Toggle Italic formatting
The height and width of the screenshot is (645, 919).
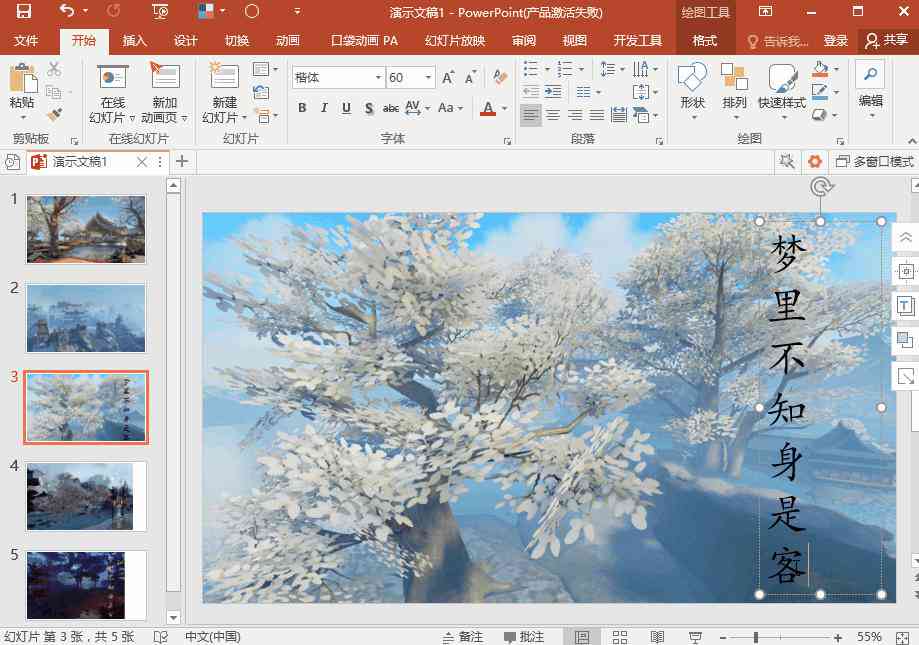tap(324, 108)
